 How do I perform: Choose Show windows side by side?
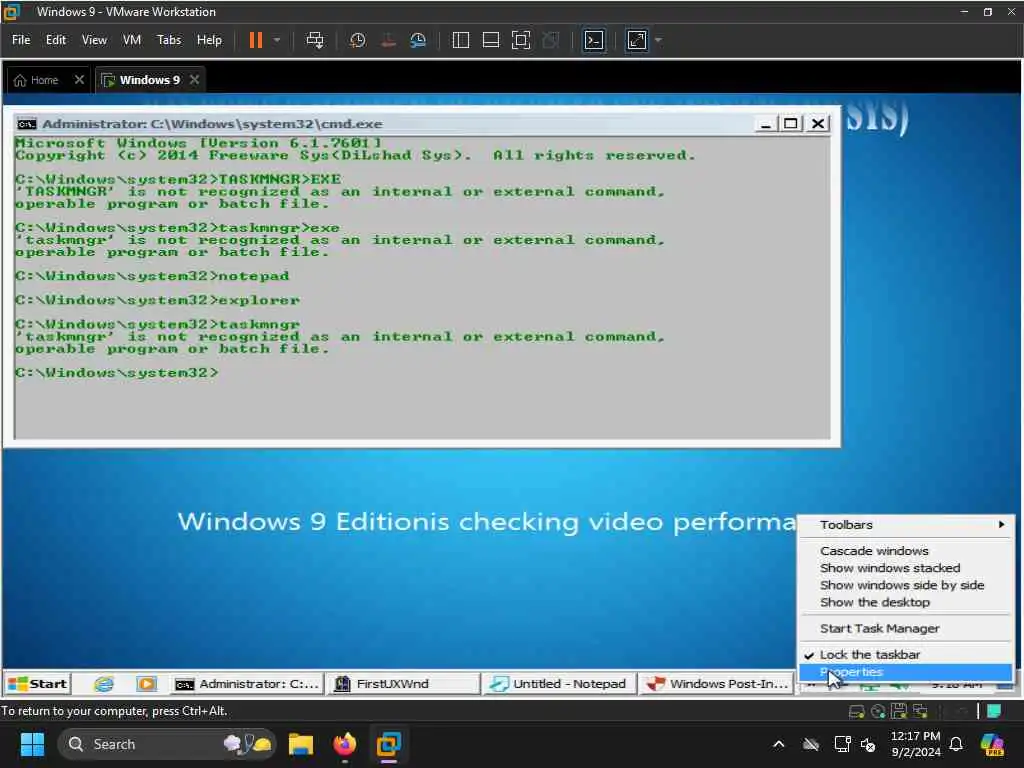(906, 585)
